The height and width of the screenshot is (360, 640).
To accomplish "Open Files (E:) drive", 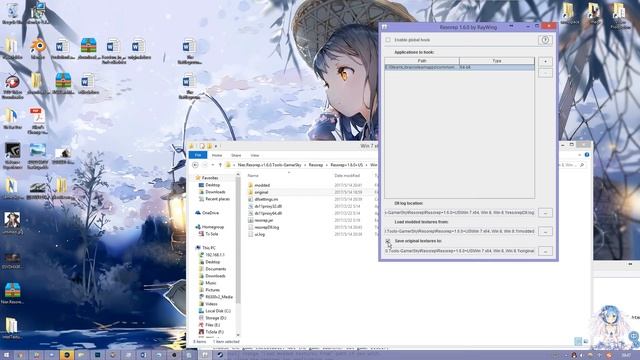I will (x=212, y=325).
